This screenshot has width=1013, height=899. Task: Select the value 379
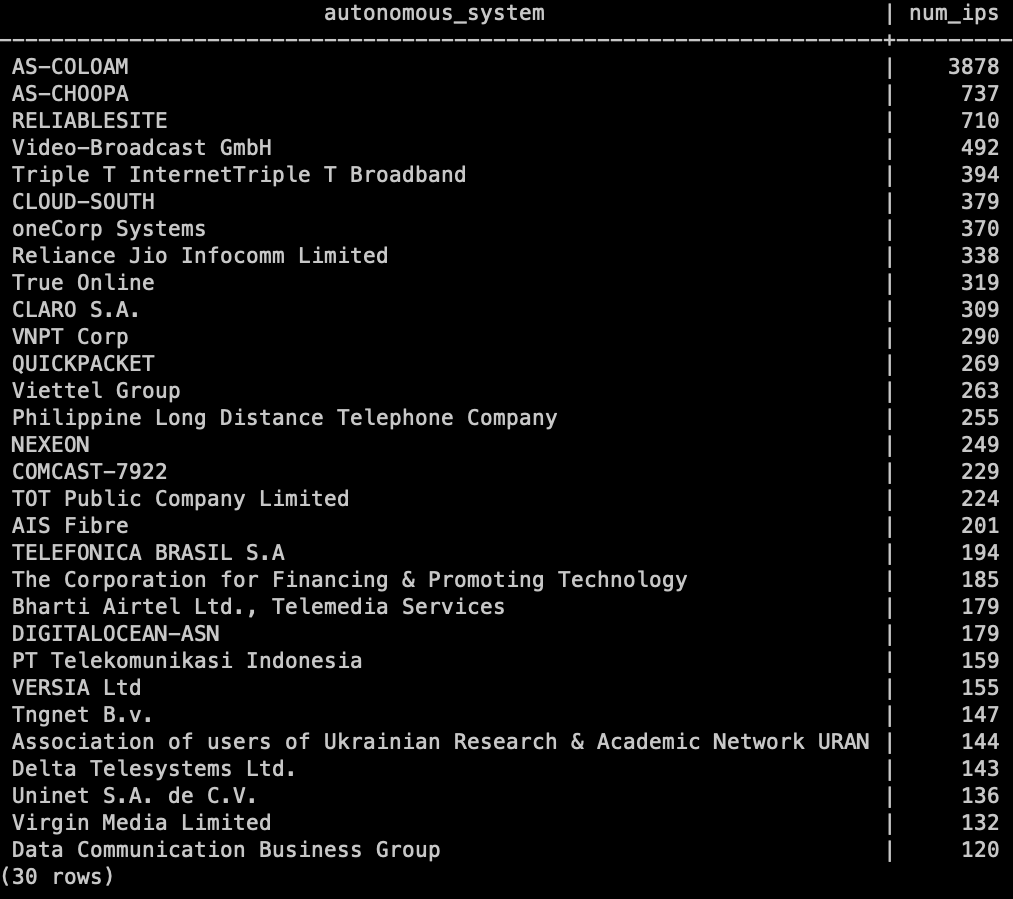click(979, 202)
